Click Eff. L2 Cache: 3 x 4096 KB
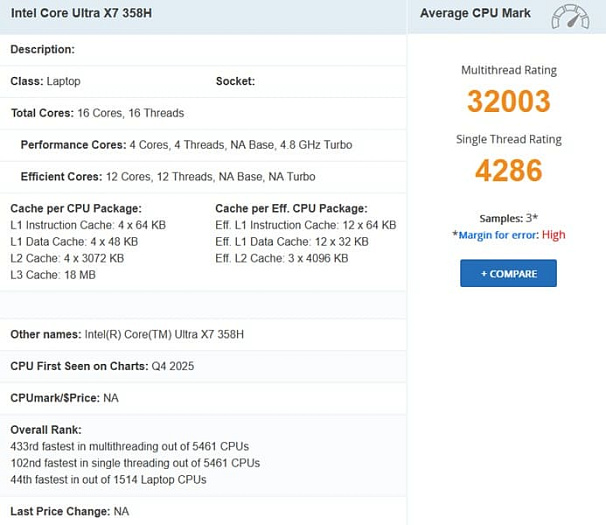 282,258
